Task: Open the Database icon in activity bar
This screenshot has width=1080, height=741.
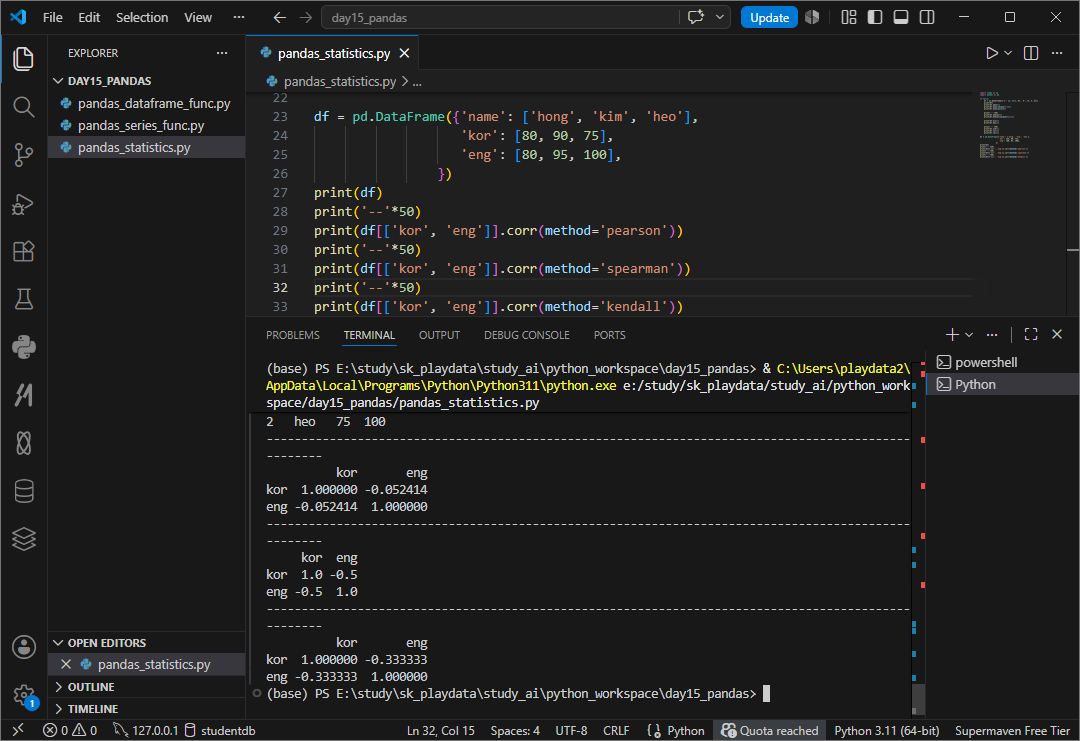Action: 23,491
